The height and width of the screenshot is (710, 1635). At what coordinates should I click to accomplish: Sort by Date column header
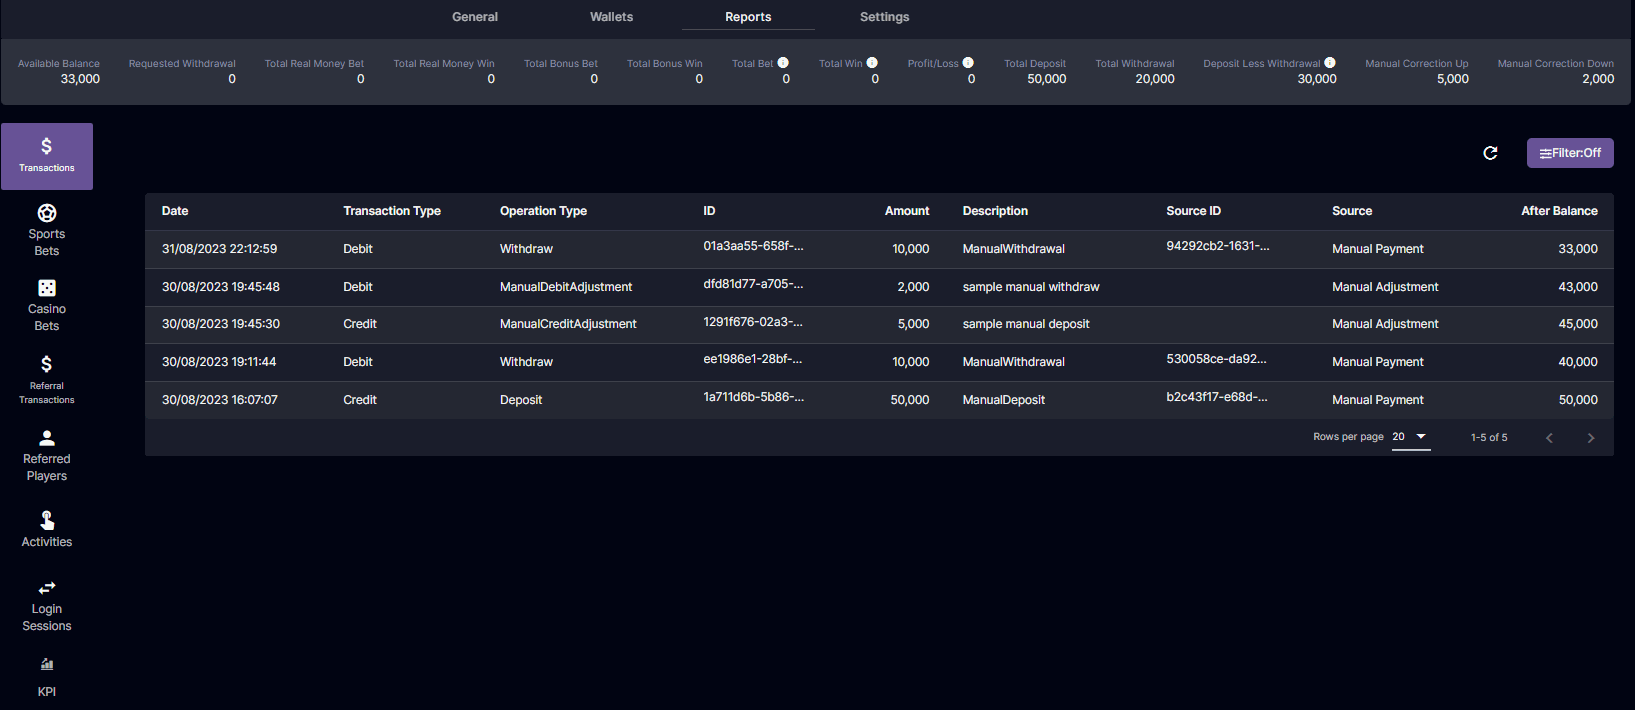(x=175, y=211)
